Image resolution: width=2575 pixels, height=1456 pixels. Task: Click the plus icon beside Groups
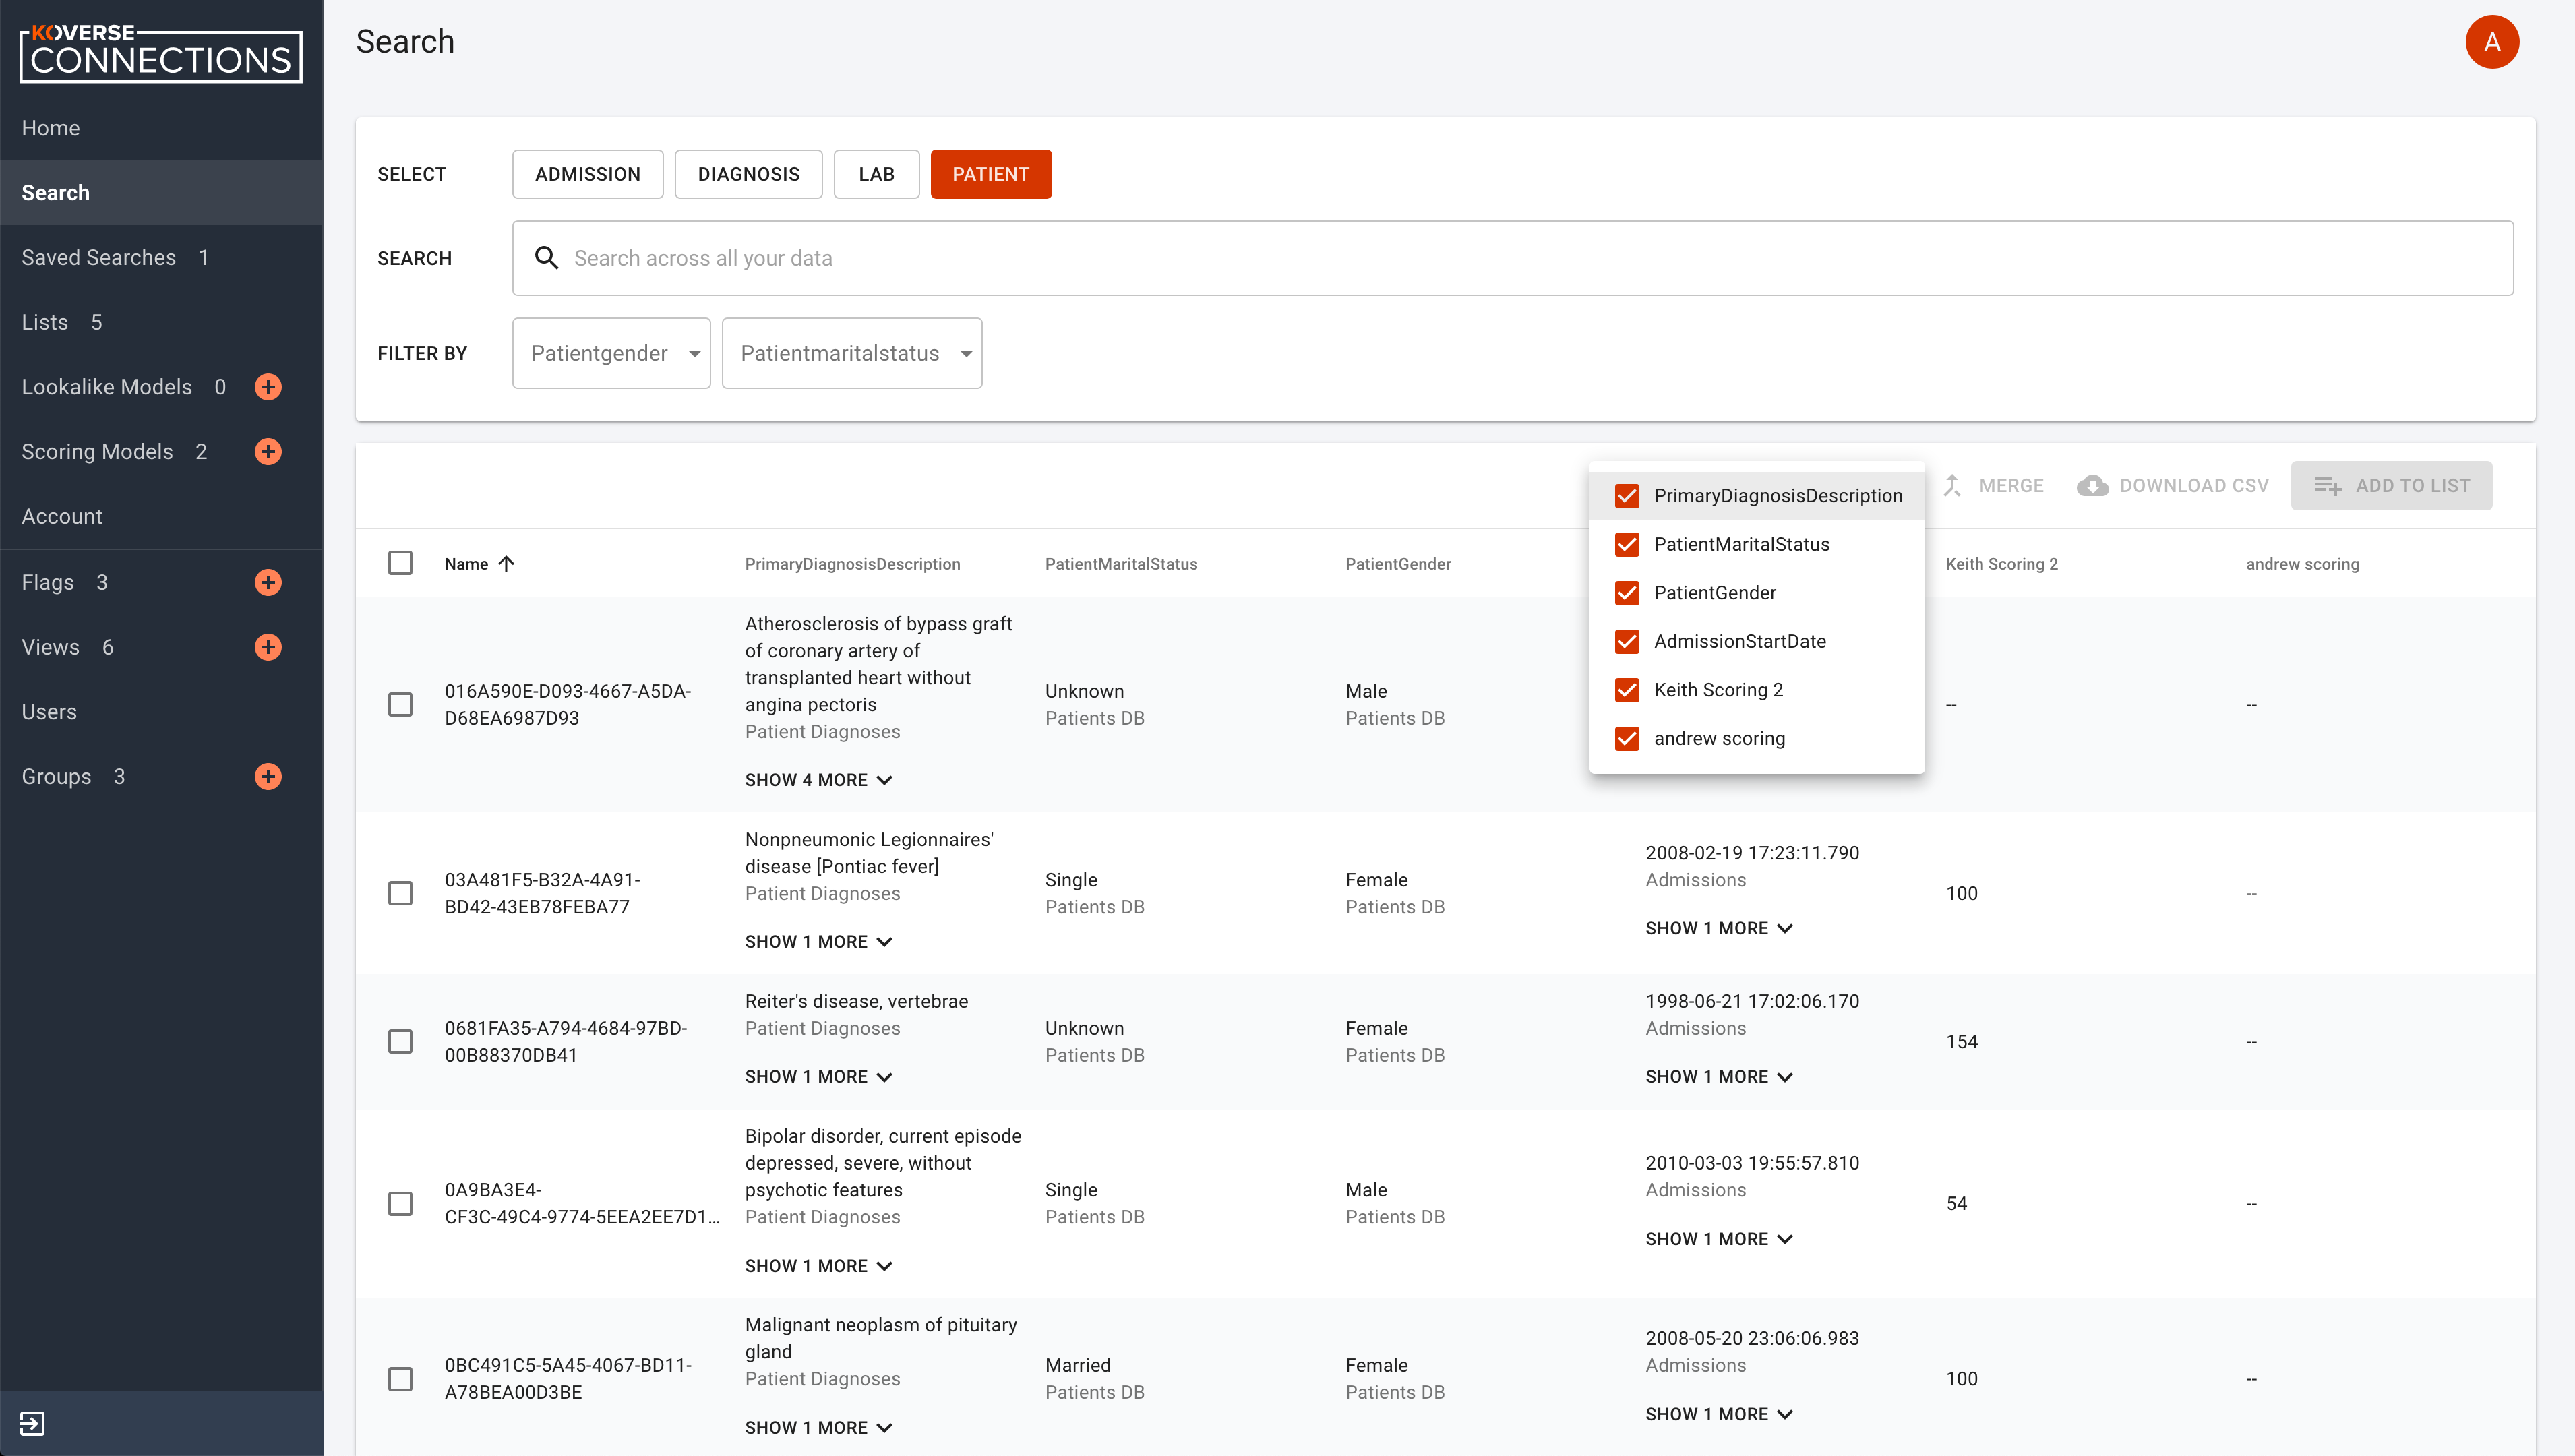click(268, 777)
